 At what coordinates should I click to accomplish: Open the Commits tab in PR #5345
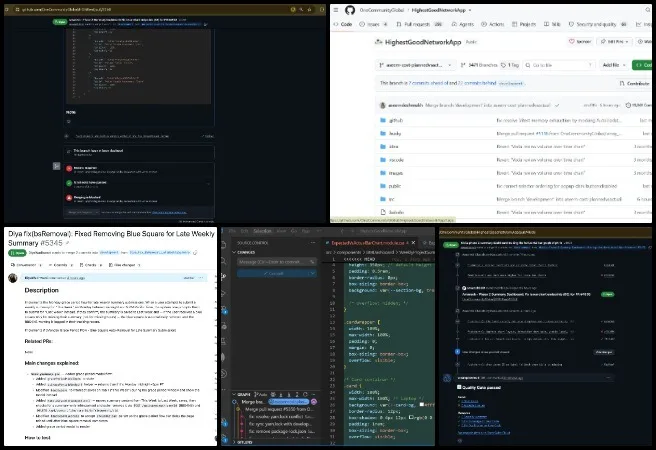coord(60,265)
